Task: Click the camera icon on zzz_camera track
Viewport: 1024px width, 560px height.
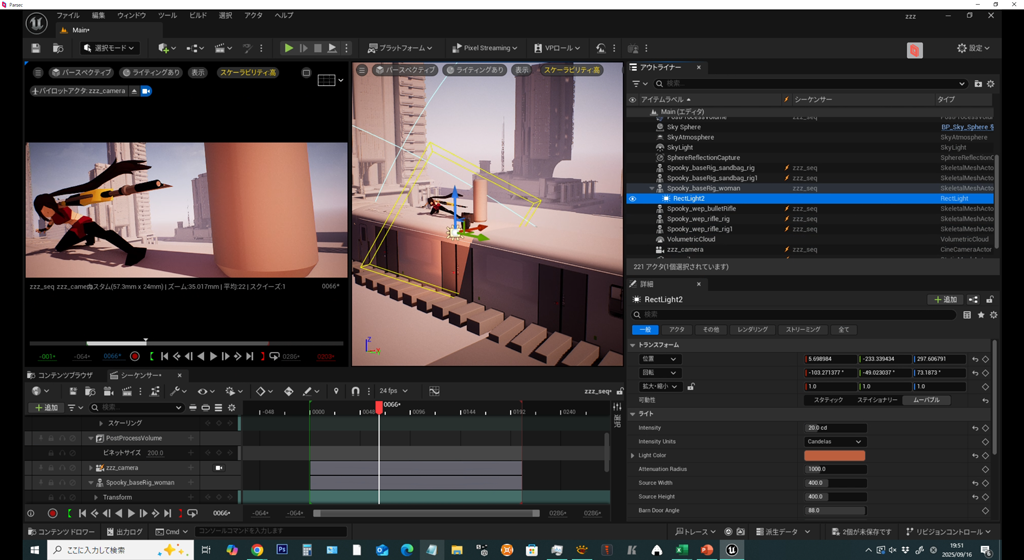Action: click(x=218, y=467)
